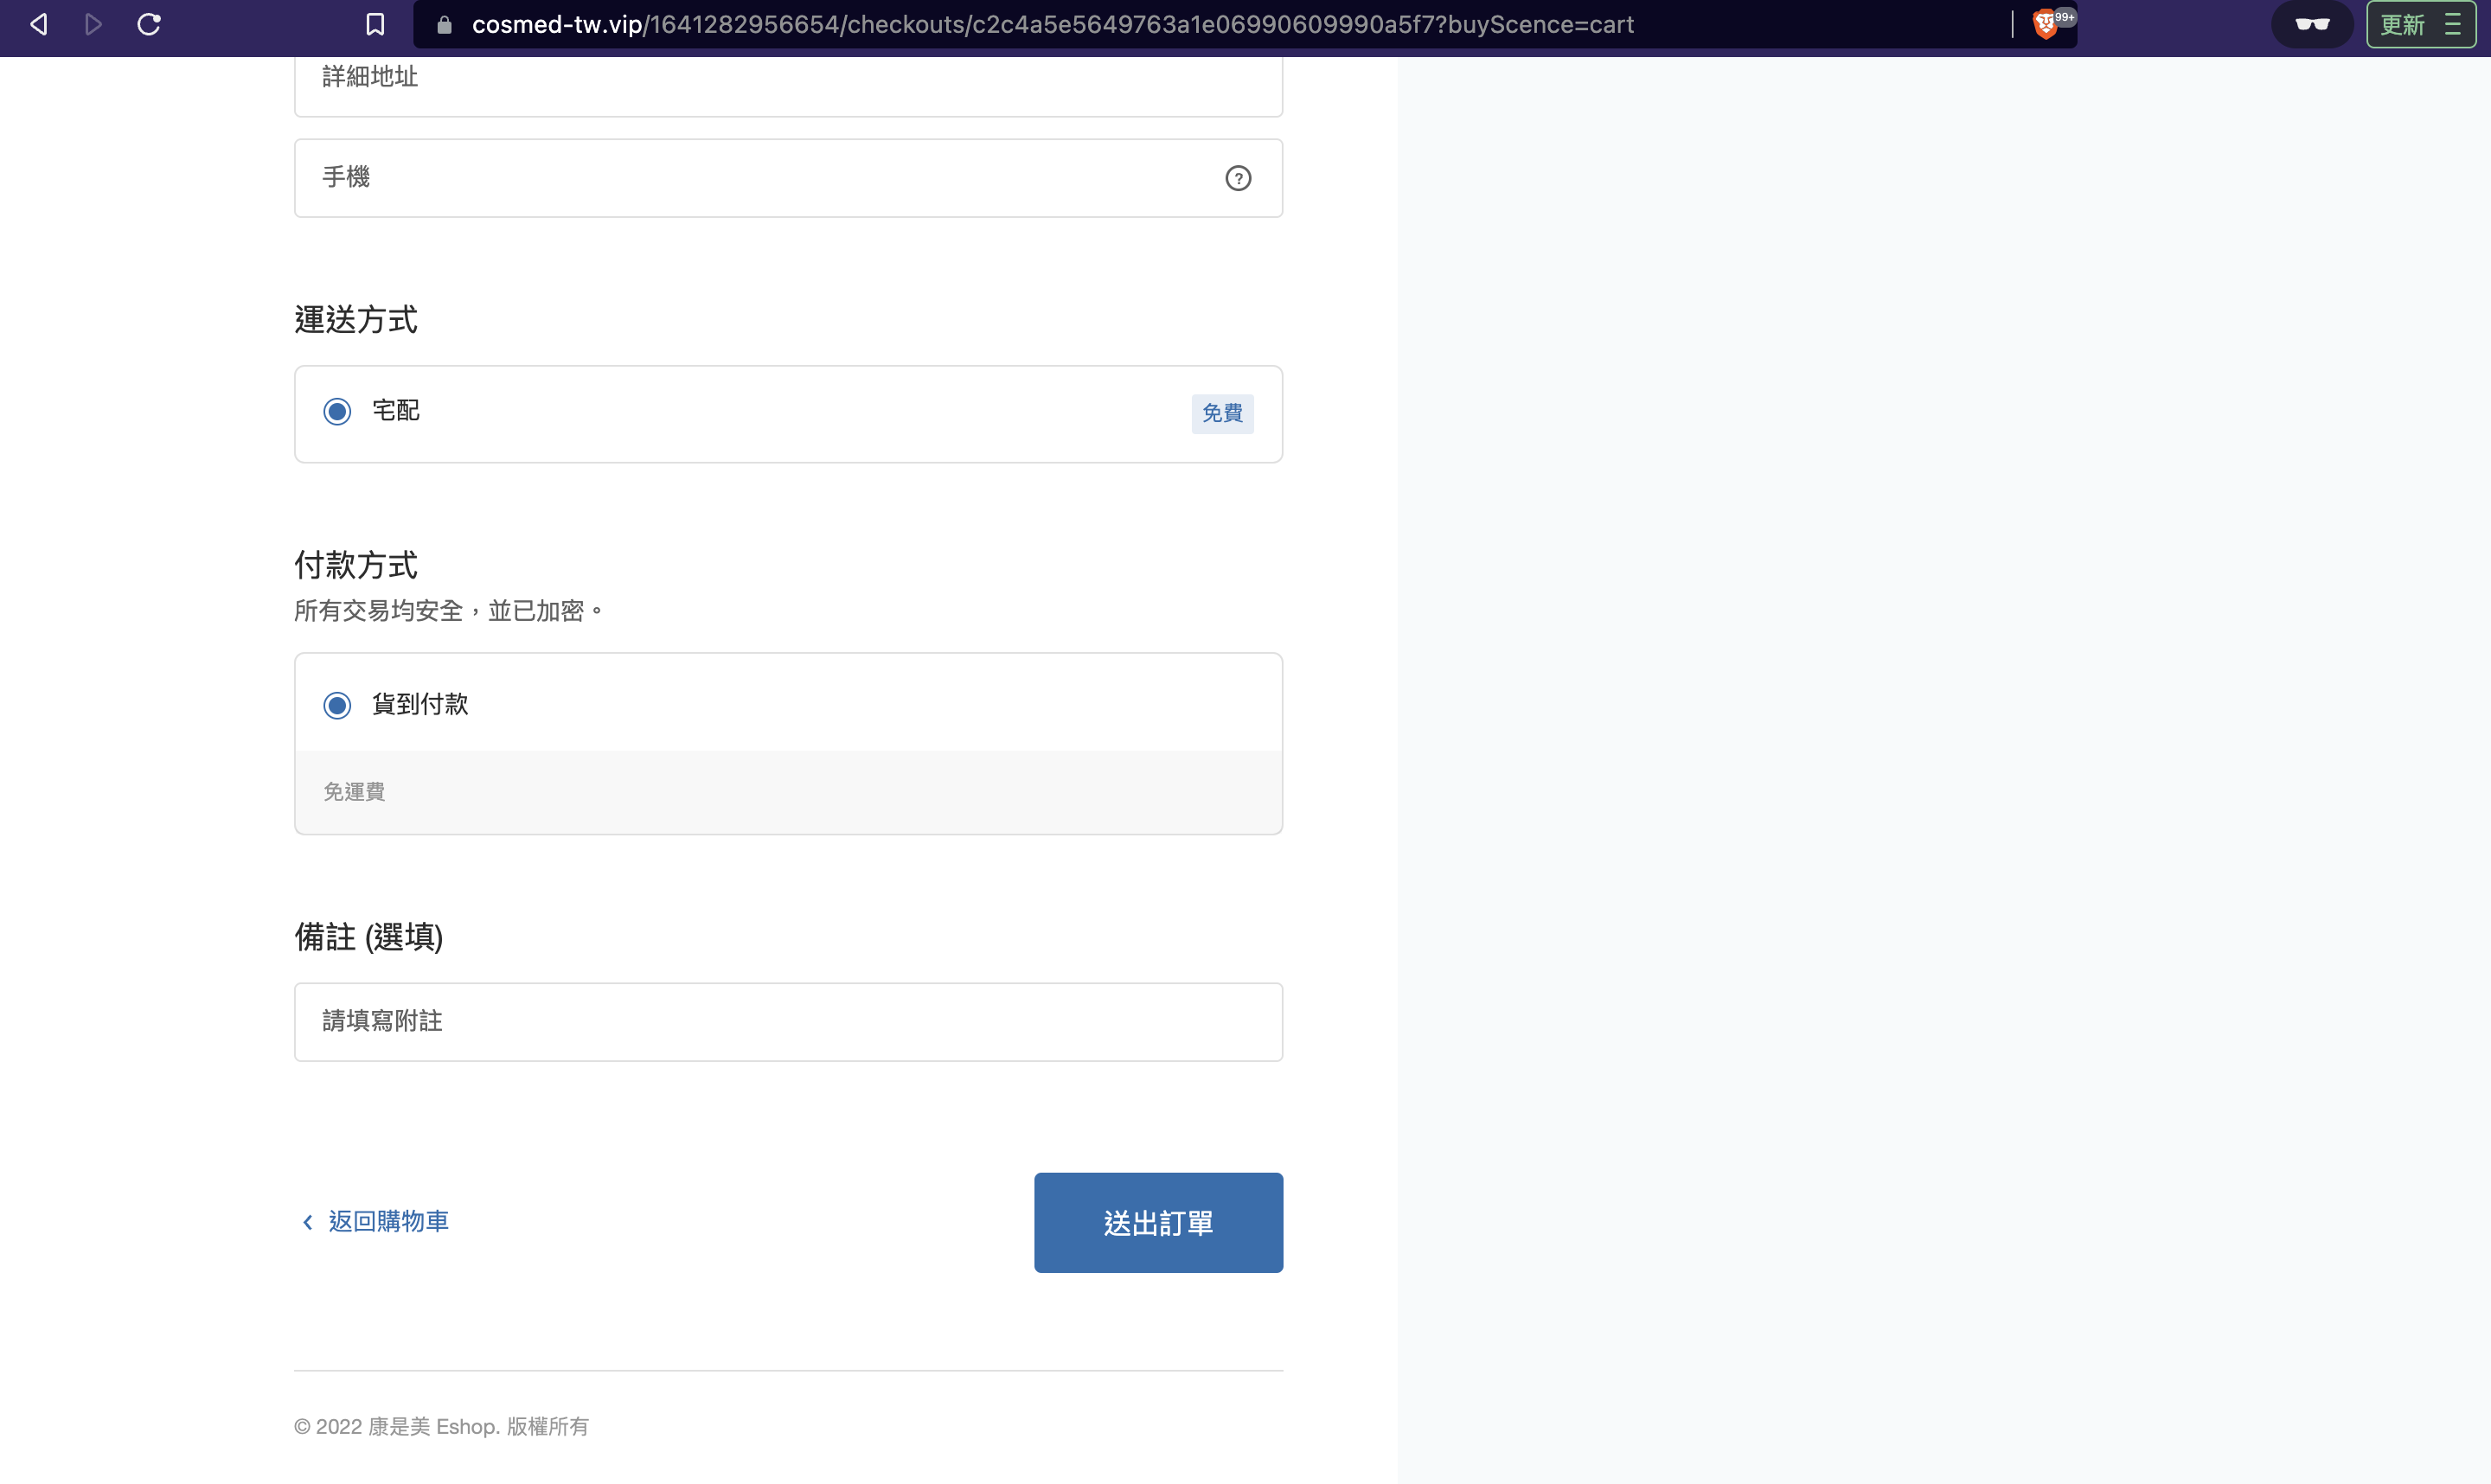
Task: Click the browser forward arrow
Action: [x=93, y=24]
